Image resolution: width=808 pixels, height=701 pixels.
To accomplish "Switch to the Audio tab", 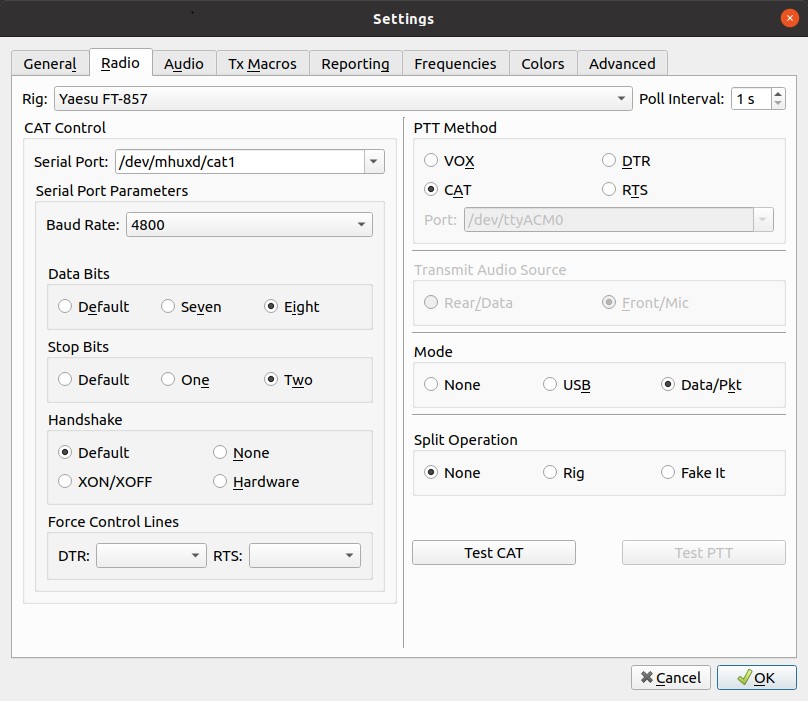I will pos(183,63).
